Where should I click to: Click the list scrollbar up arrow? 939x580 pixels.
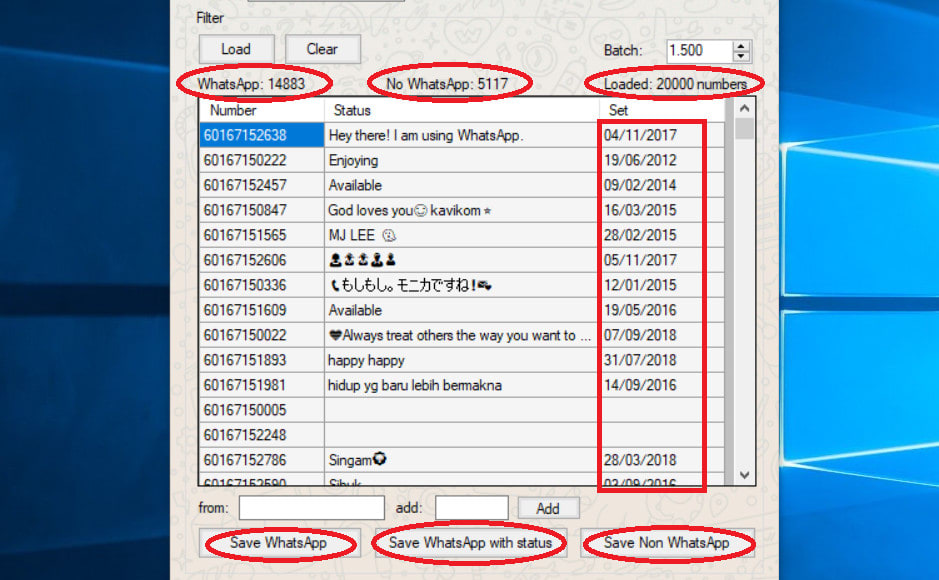(x=744, y=108)
